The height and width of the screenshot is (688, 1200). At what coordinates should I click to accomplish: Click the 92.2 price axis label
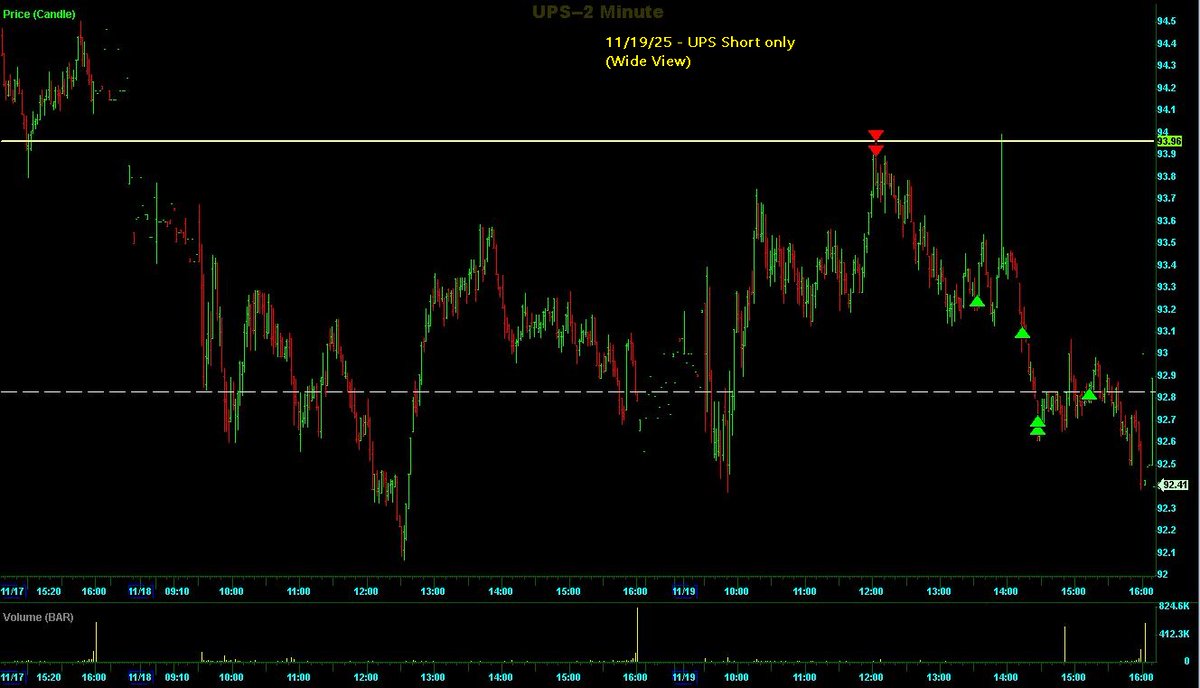click(x=1167, y=529)
